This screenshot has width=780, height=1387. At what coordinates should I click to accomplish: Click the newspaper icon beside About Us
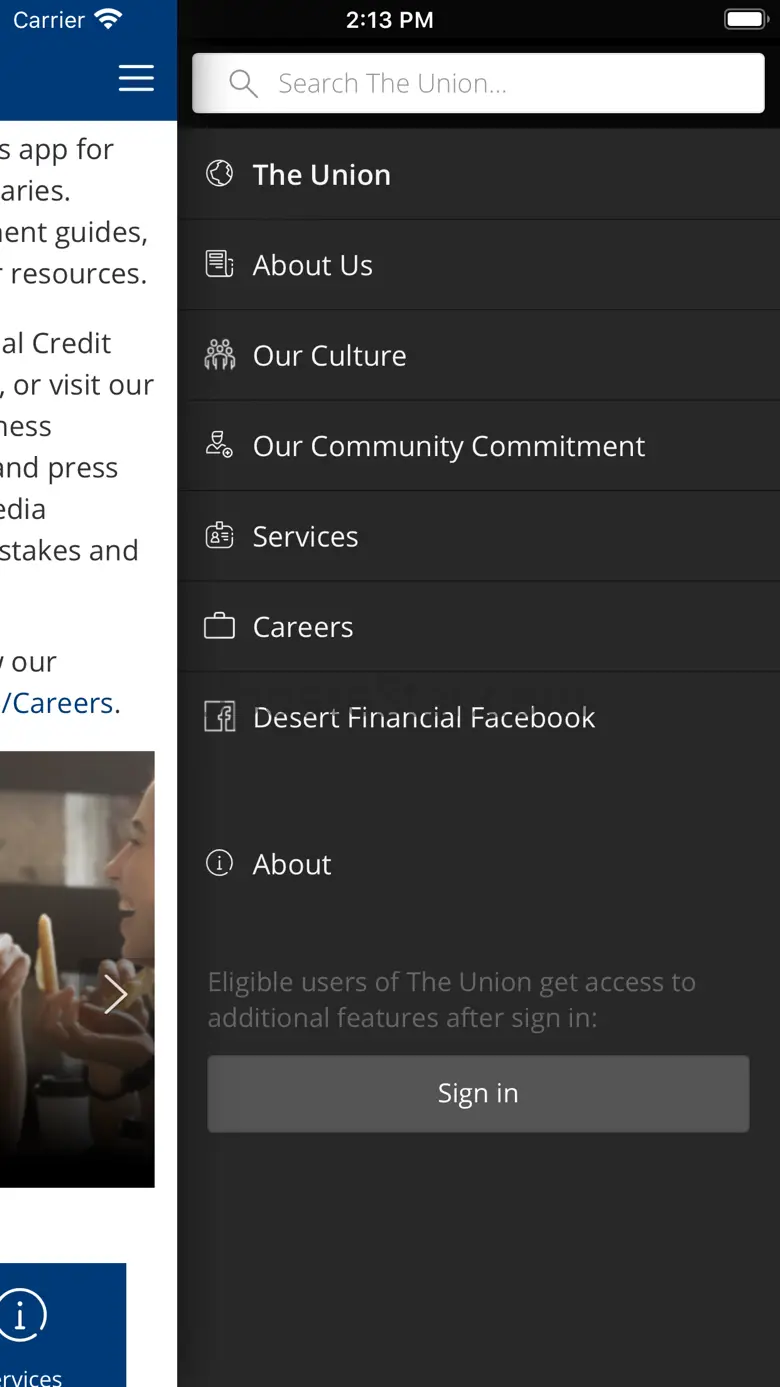coord(220,265)
